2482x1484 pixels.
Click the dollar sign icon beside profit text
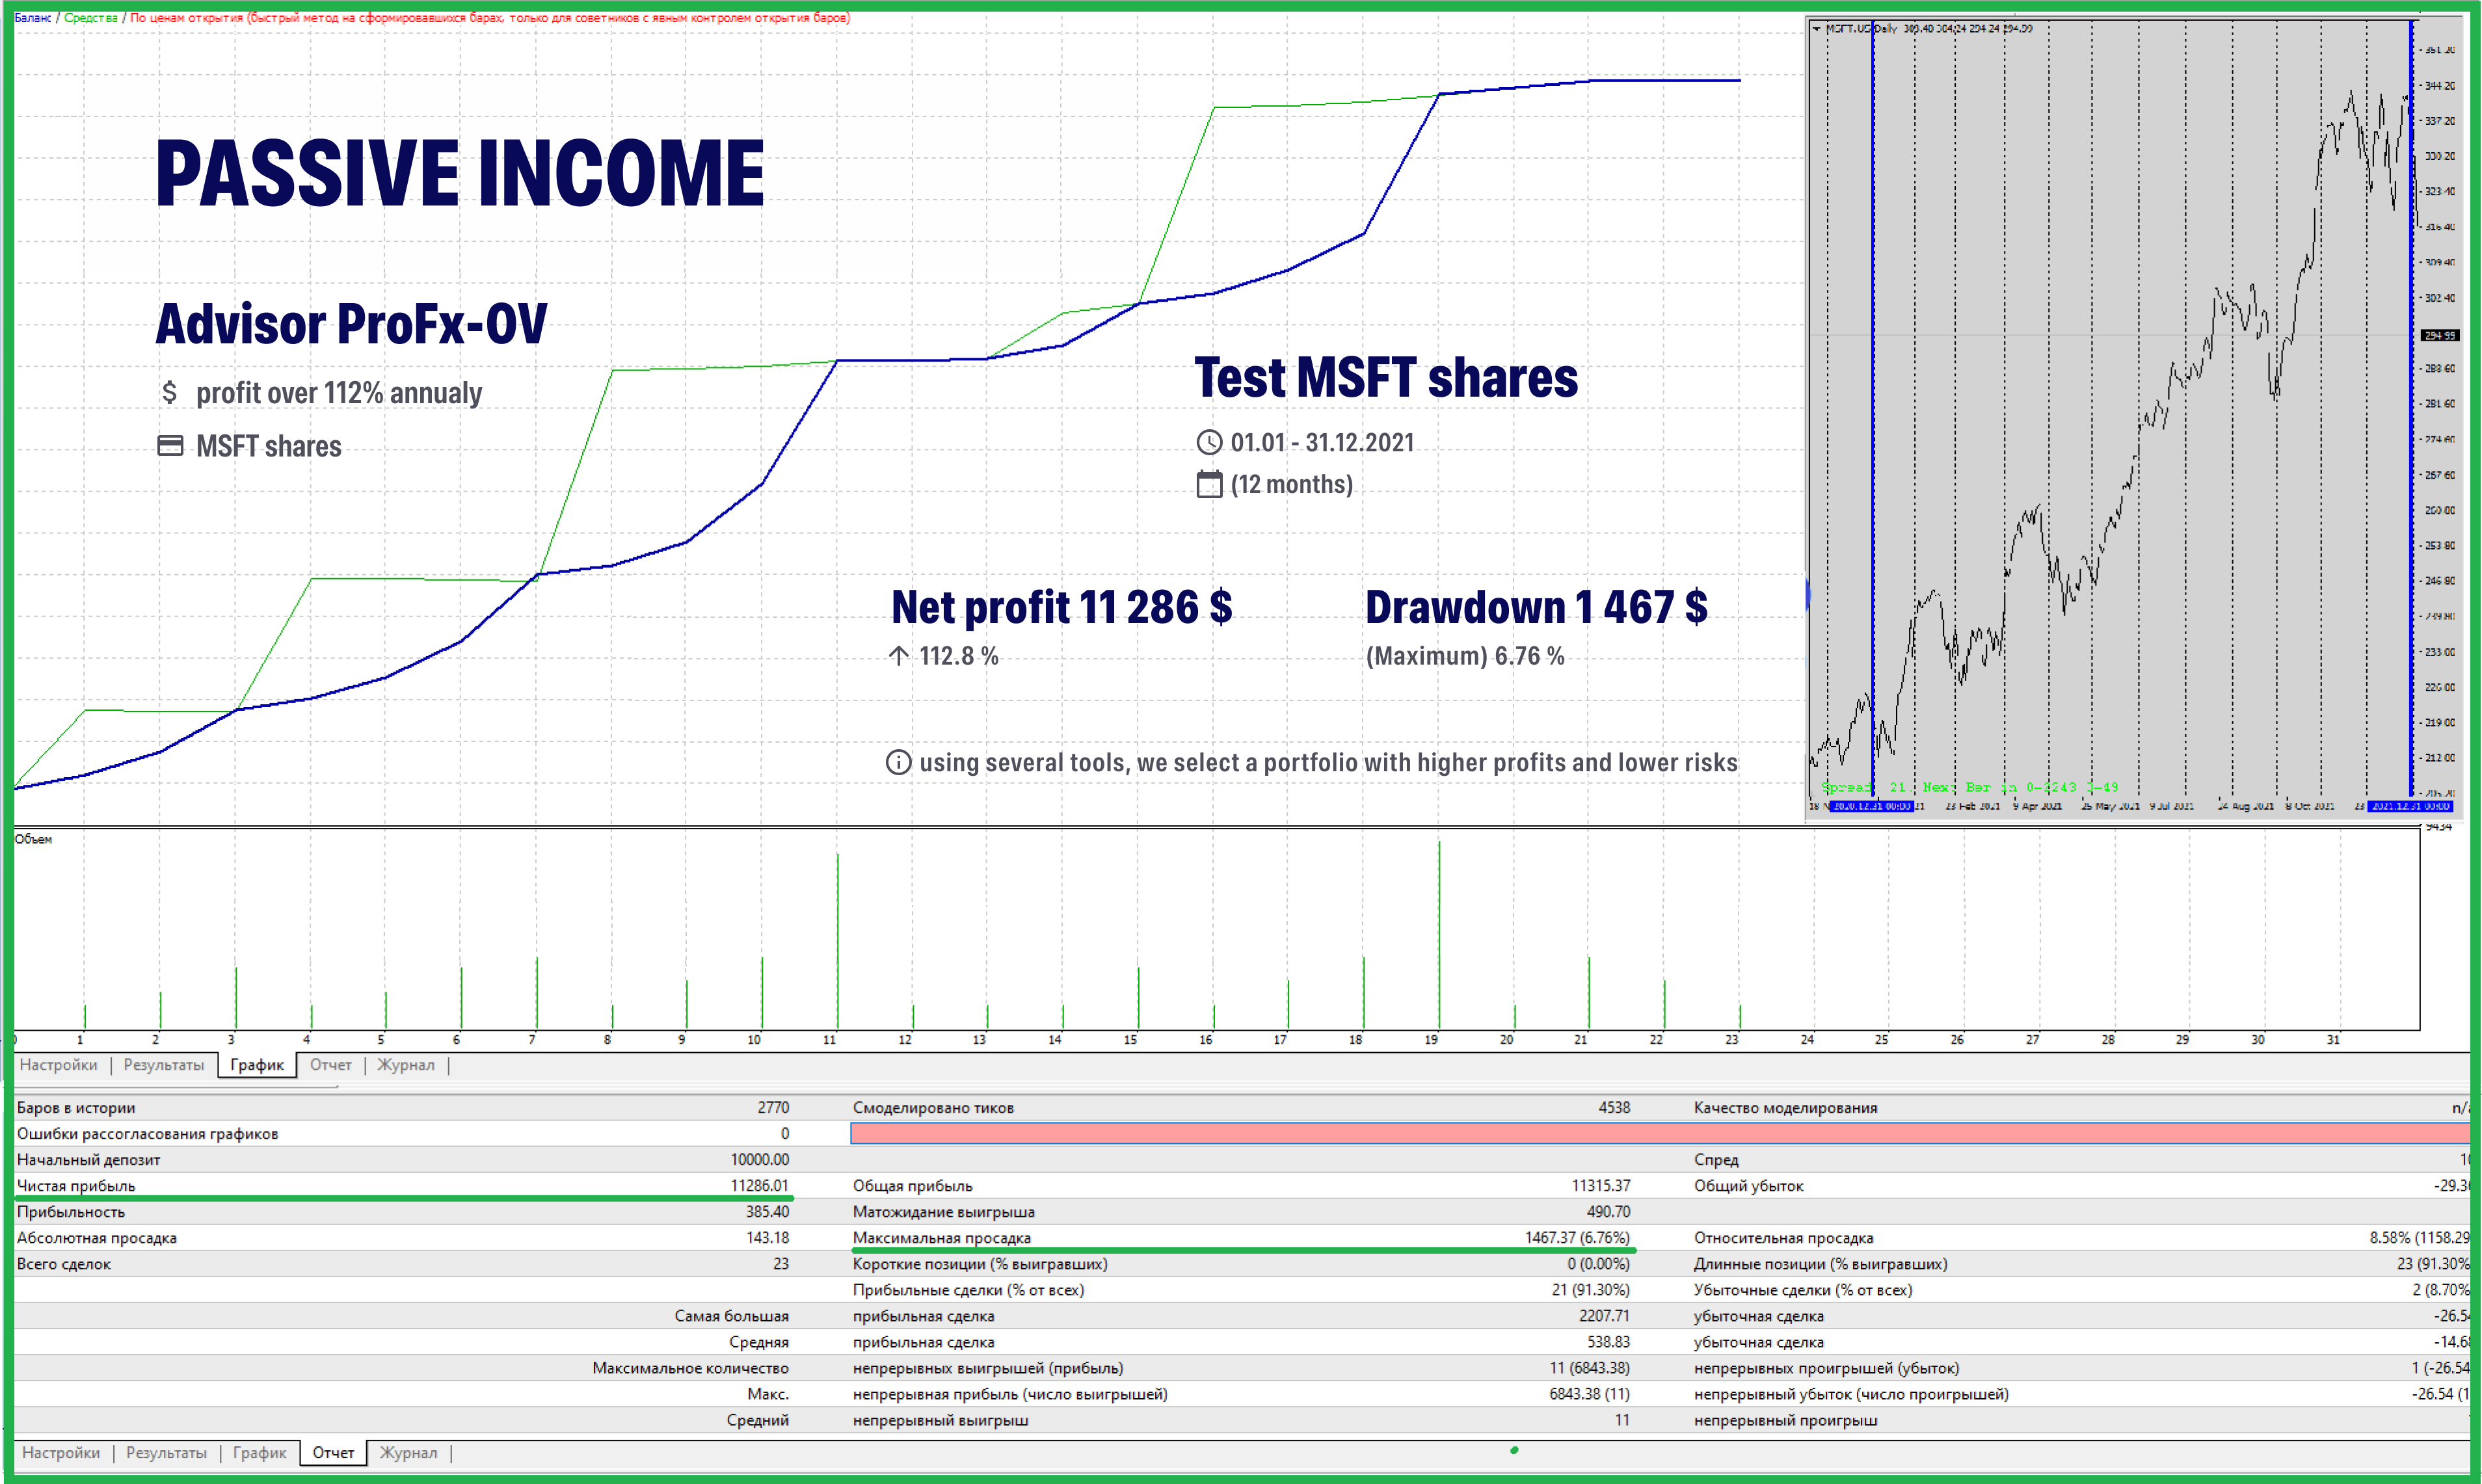169,392
